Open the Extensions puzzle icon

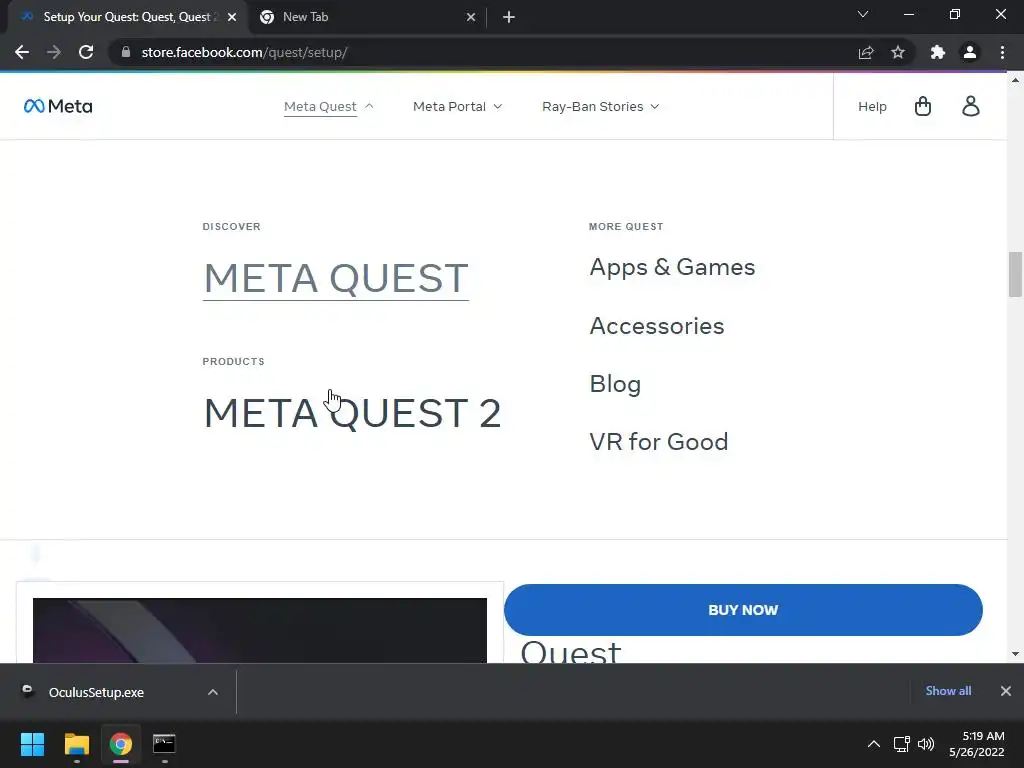(x=938, y=52)
